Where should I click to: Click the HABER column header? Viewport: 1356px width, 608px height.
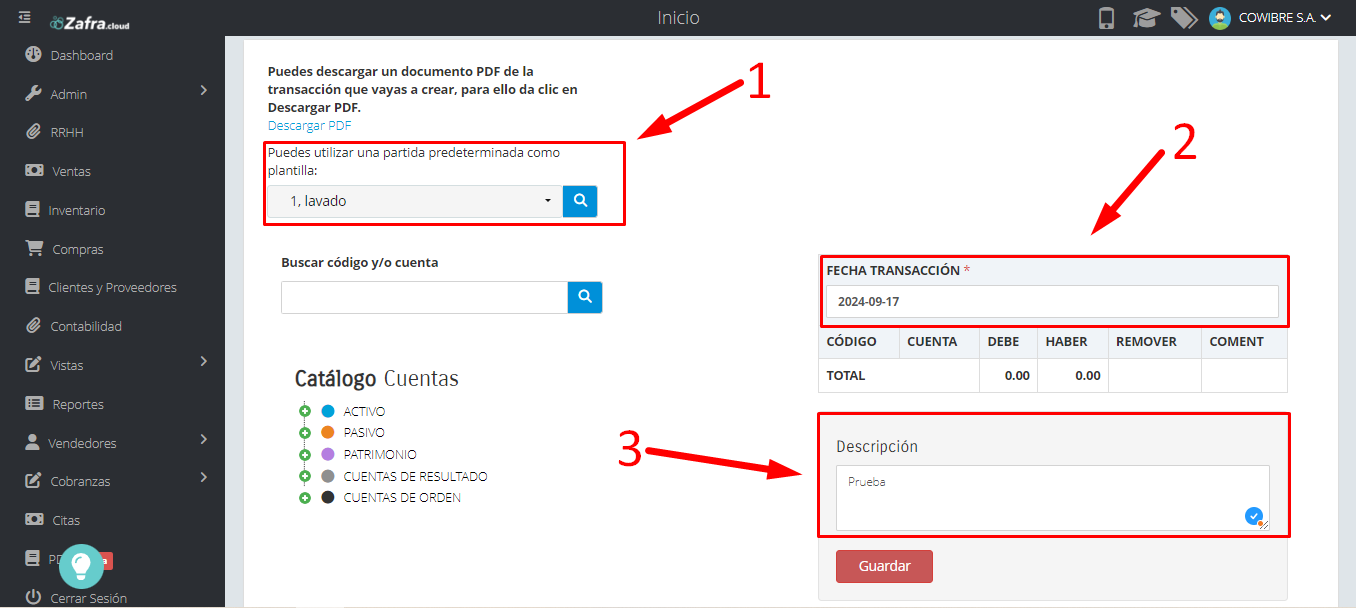click(1066, 342)
